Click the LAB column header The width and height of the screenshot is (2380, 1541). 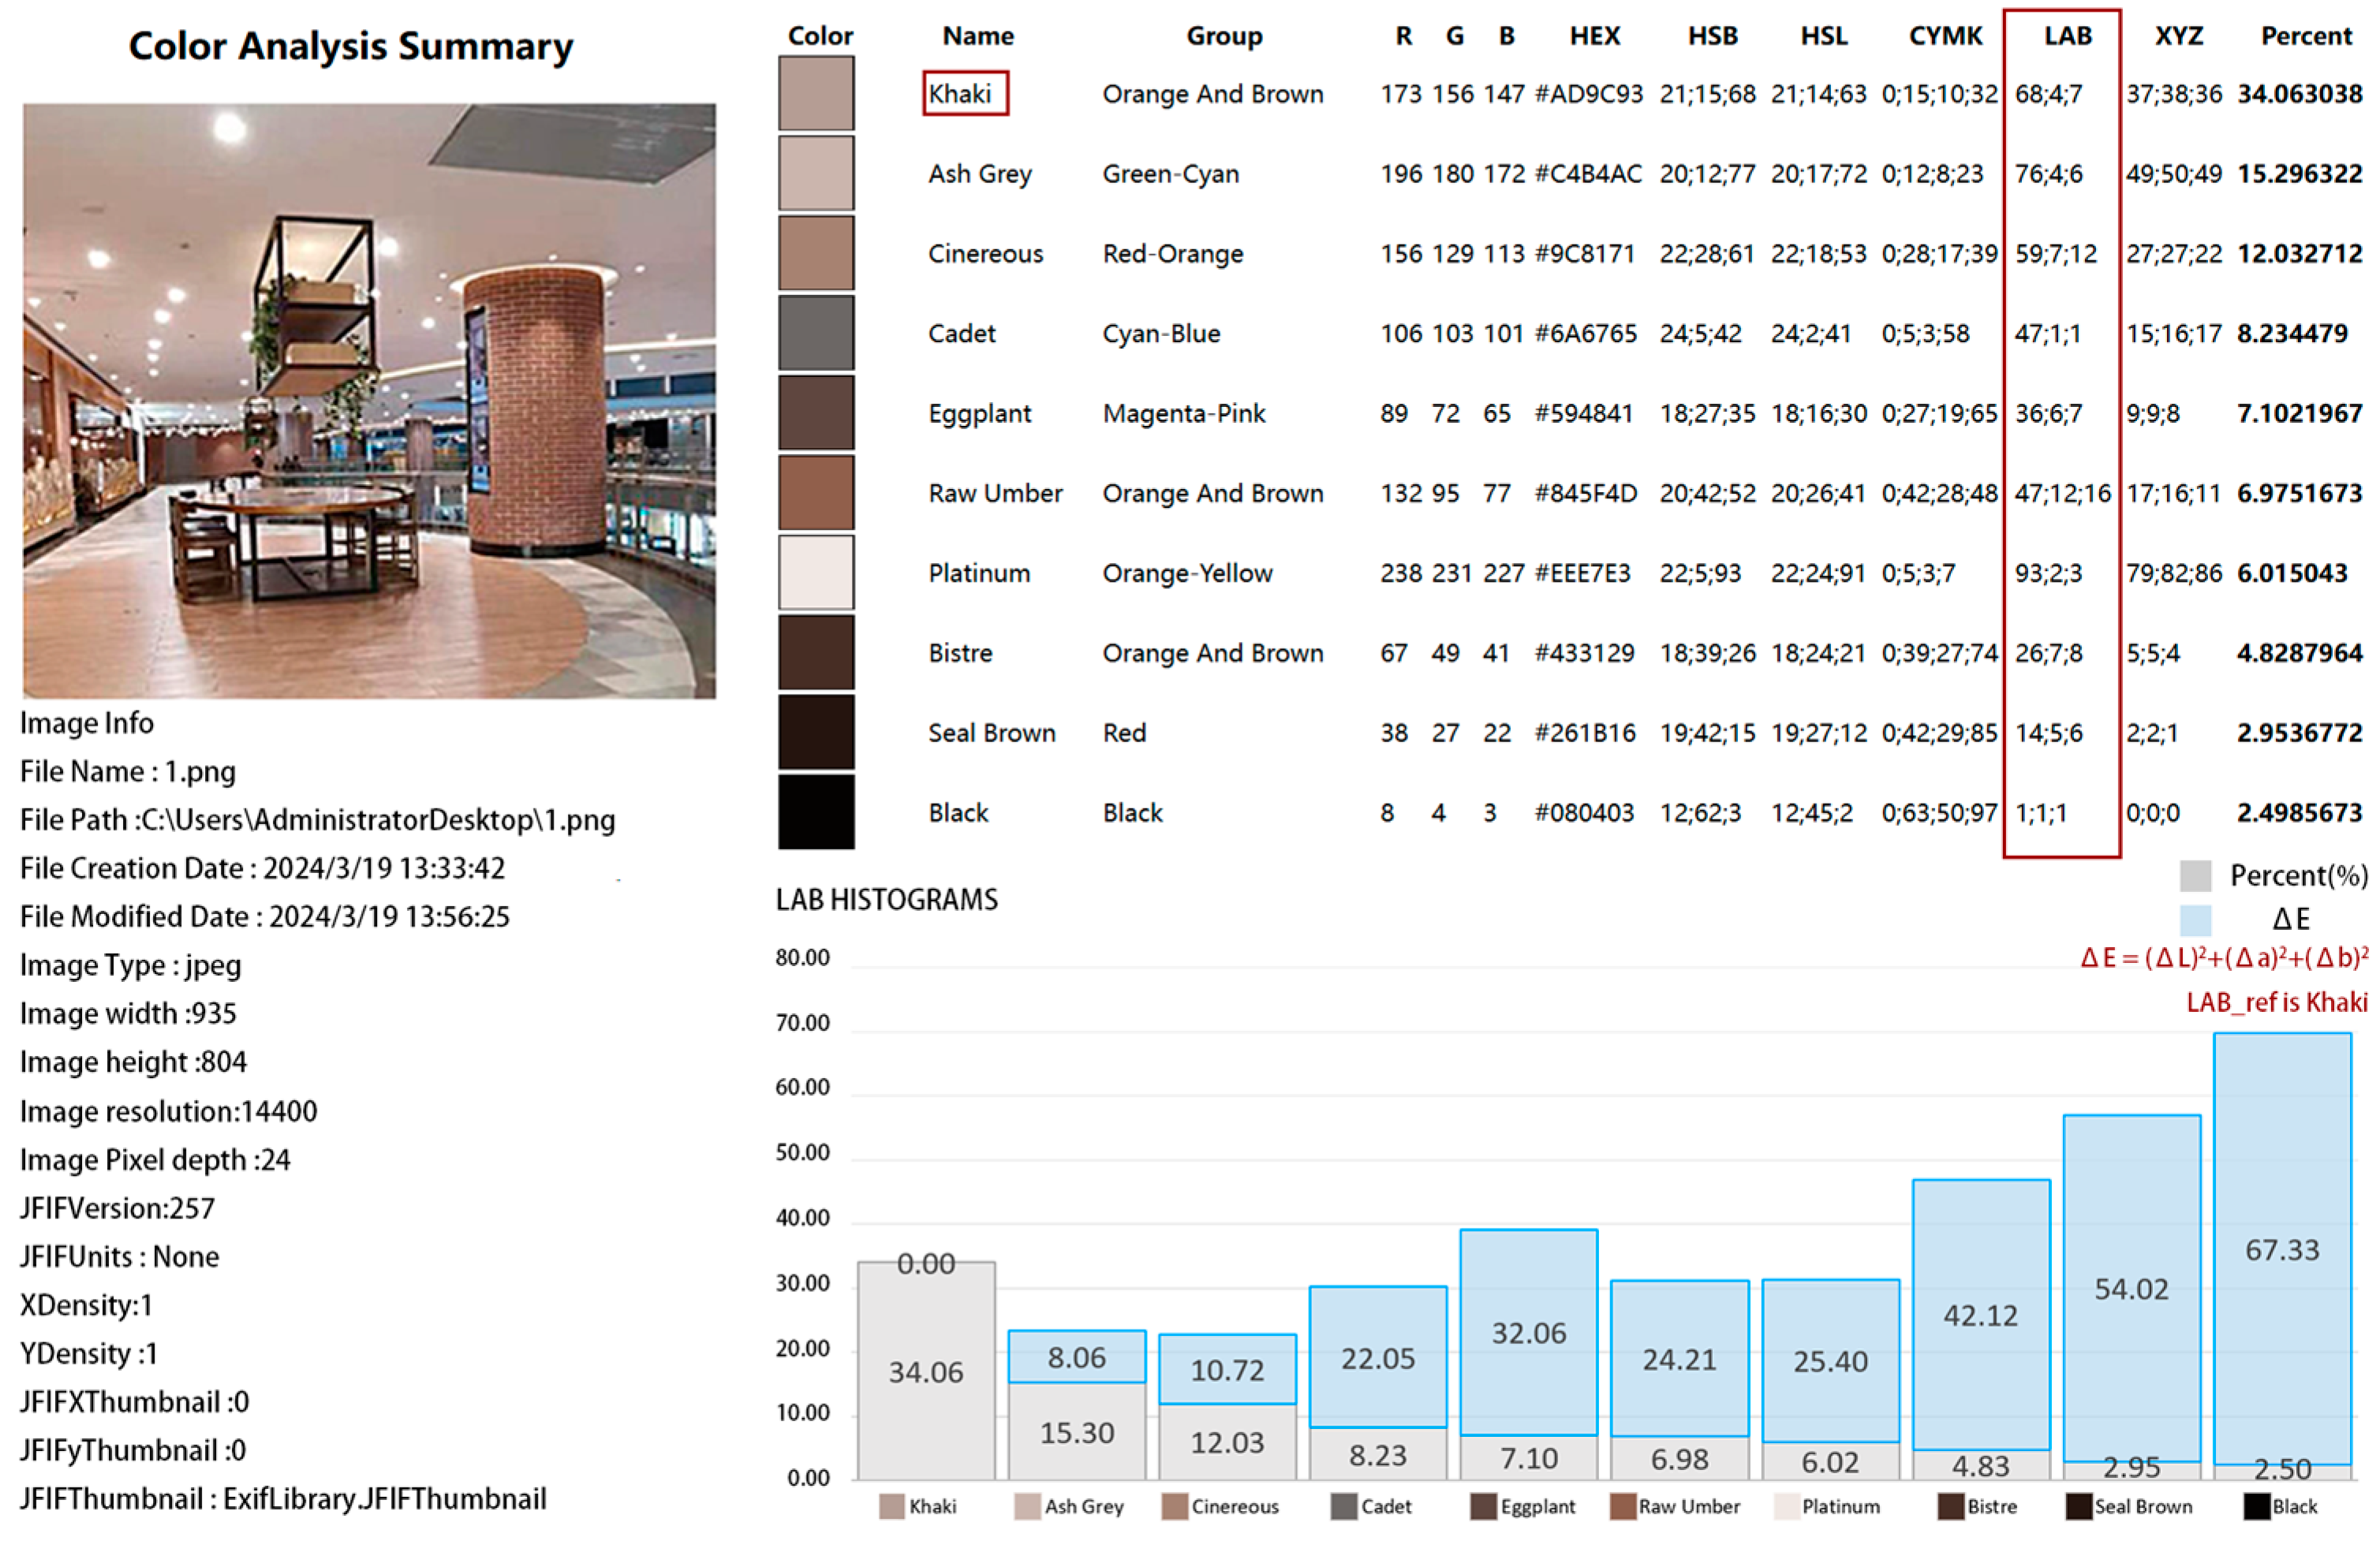tap(2067, 36)
